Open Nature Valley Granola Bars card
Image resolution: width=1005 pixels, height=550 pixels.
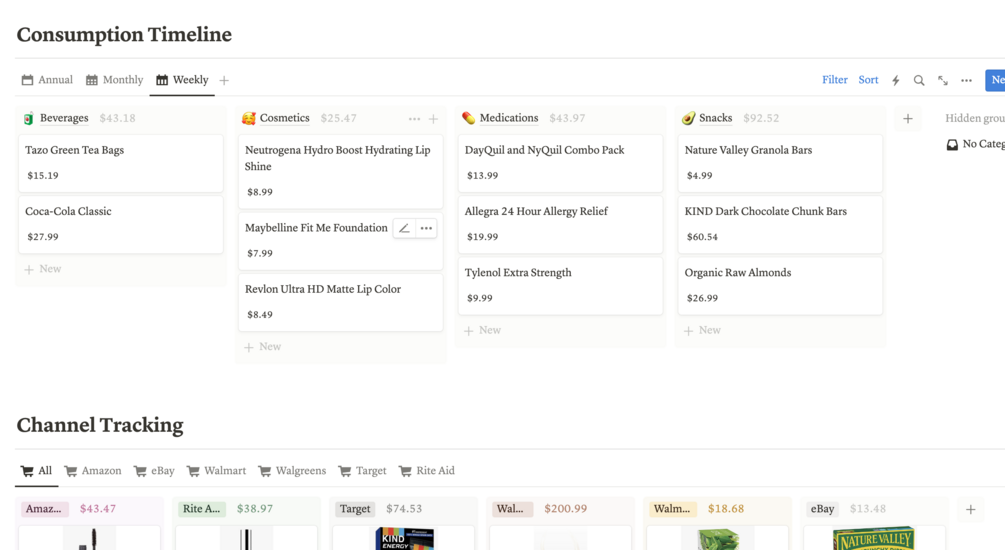tap(780, 163)
